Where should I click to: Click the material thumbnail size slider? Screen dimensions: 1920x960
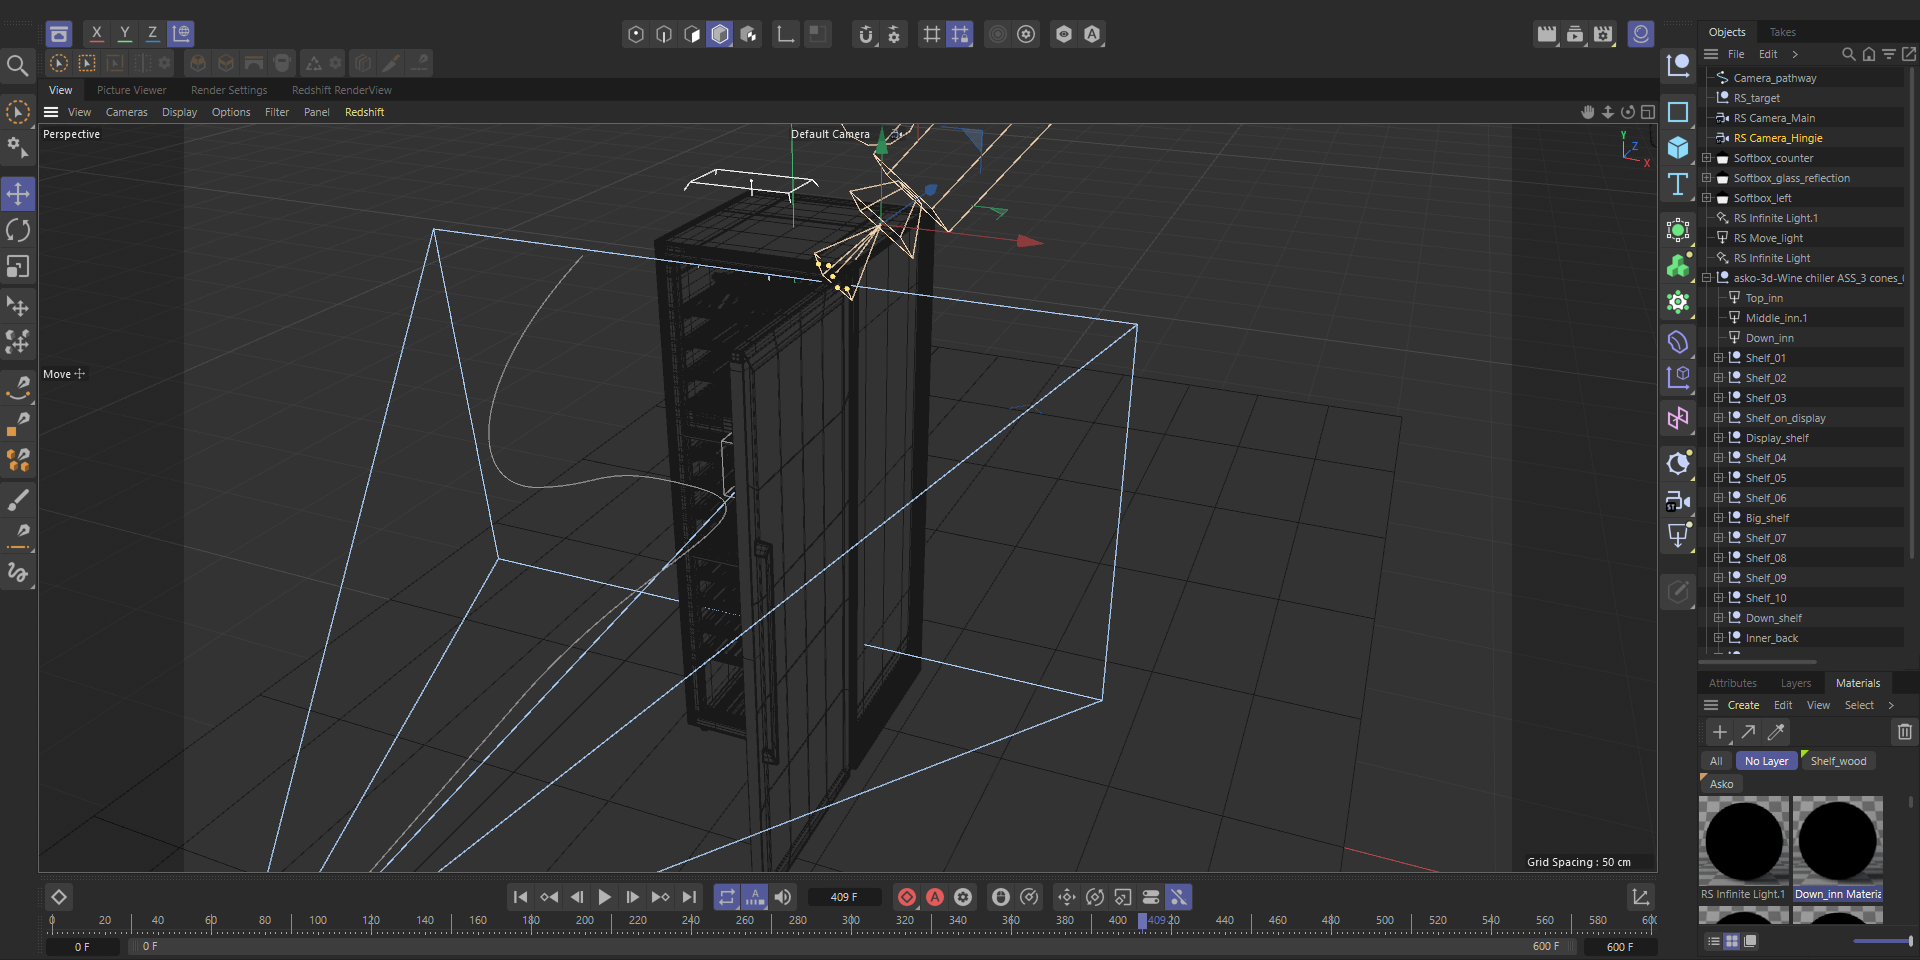pyautogui.click(x=1882, y=941)
